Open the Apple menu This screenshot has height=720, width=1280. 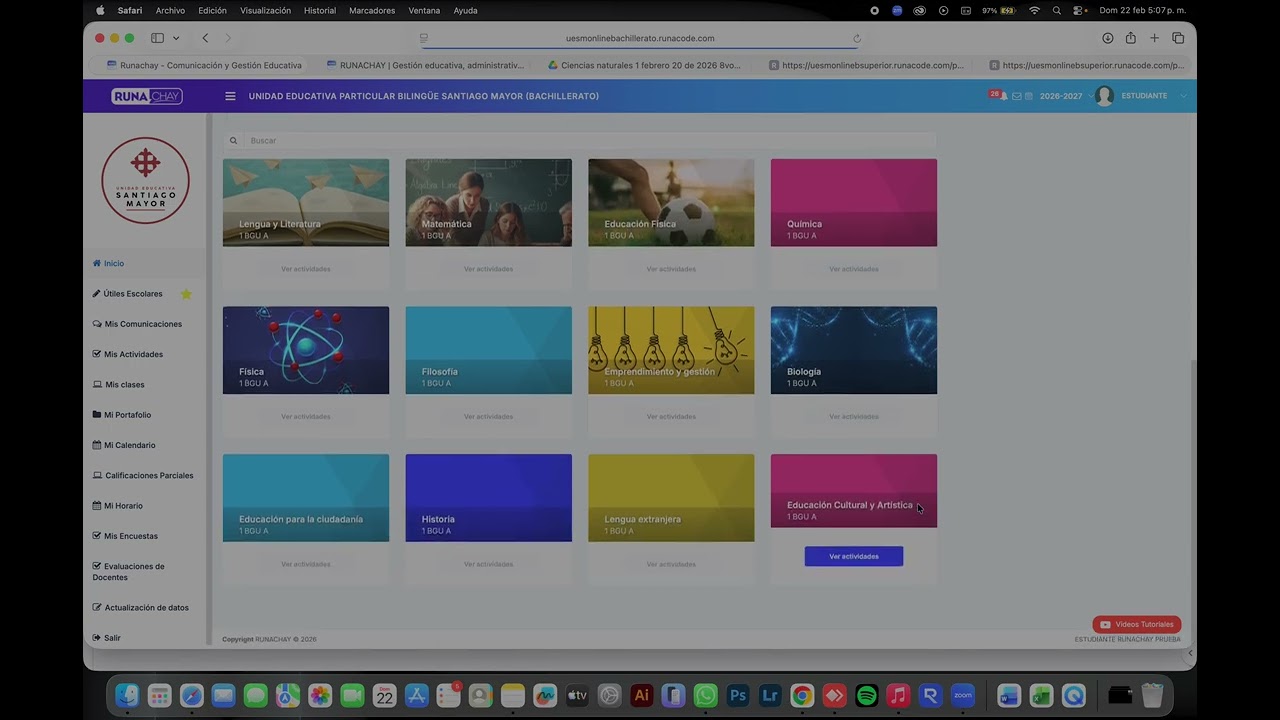pos(100,10)
